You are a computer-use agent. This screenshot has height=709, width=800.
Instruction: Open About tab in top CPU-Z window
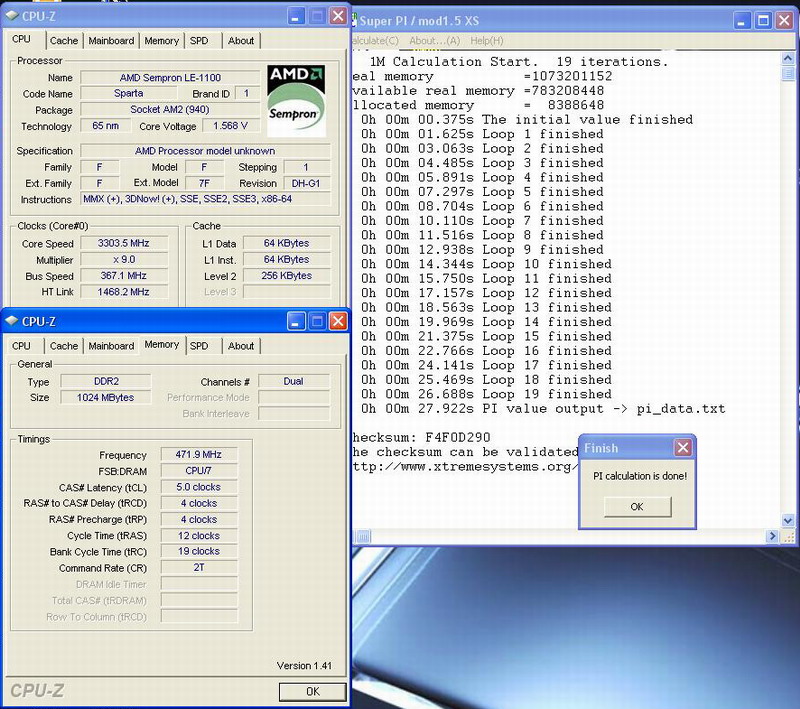pyautogui.click(x=241, y=41)
